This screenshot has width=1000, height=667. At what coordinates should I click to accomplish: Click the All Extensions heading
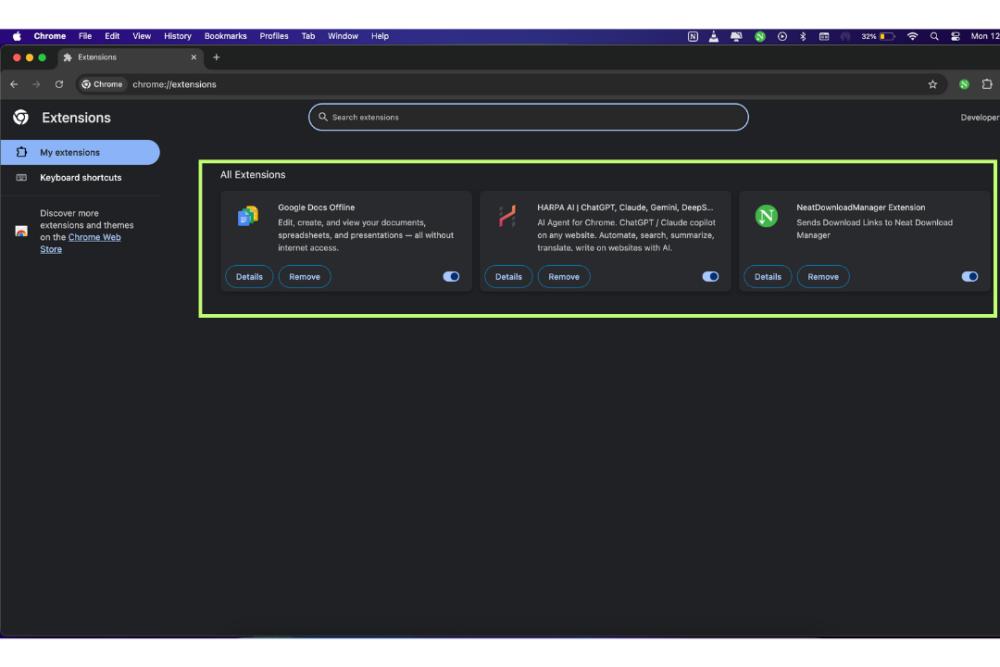pyautogui.click(x=253, y=175)
